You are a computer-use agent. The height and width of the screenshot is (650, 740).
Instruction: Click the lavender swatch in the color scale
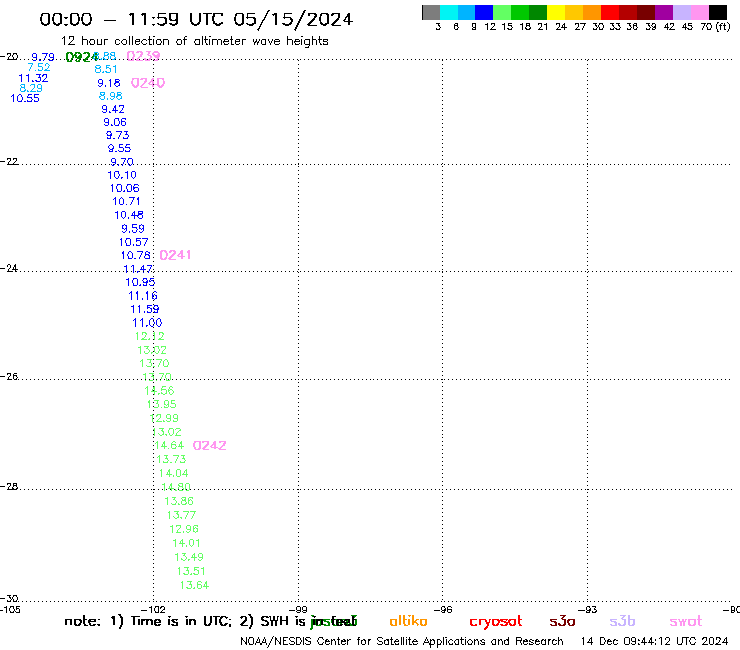click(x=682, y=12)
